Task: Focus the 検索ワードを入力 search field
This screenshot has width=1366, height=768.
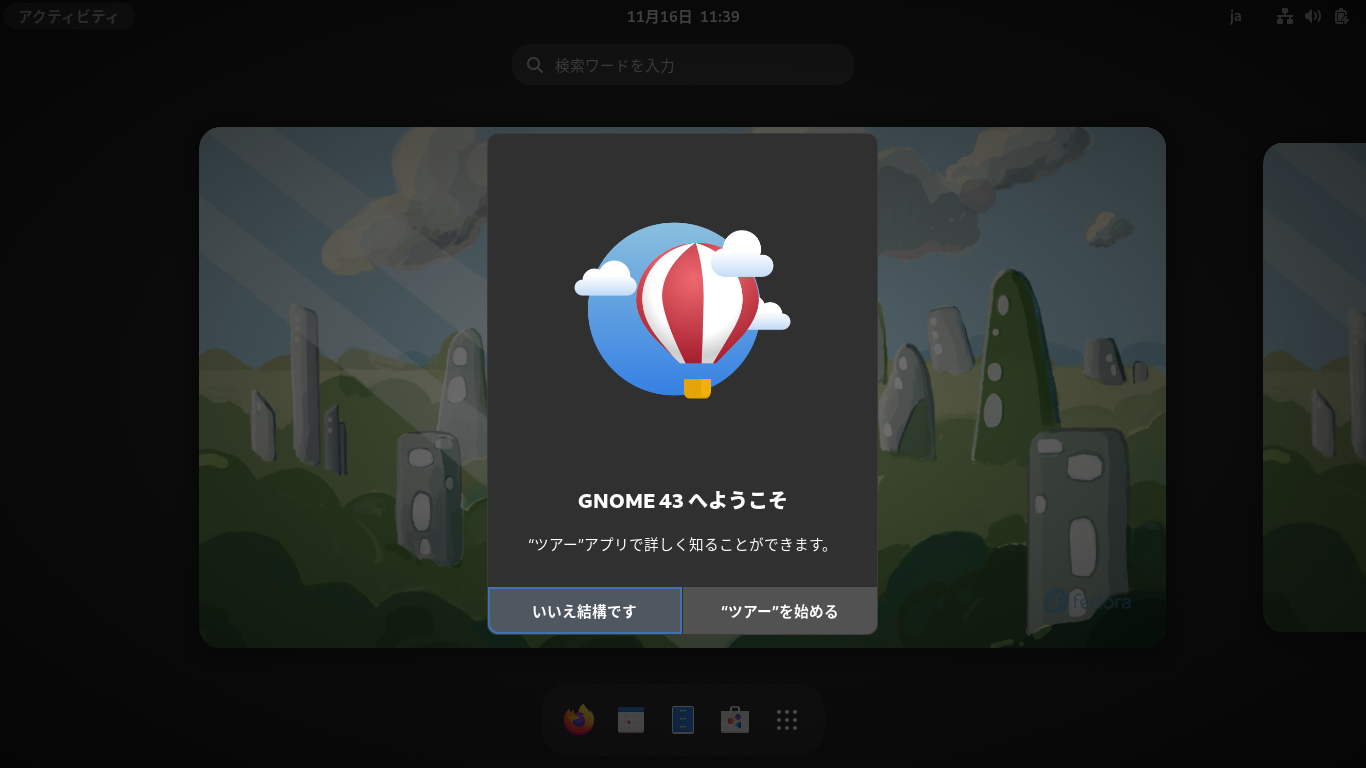Action: 683,65
